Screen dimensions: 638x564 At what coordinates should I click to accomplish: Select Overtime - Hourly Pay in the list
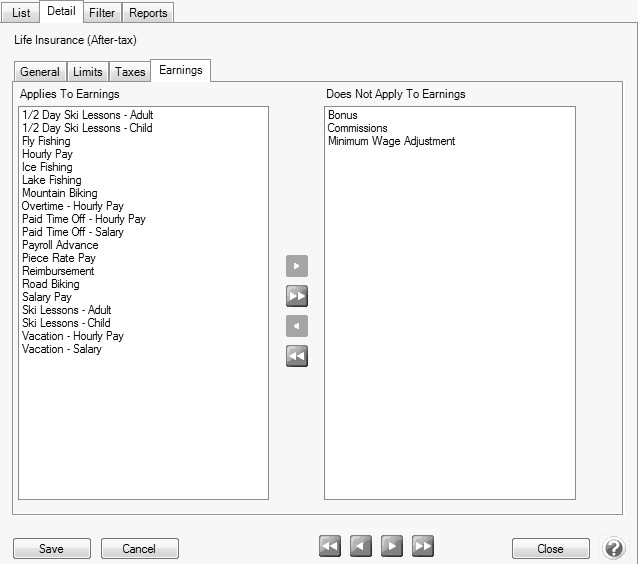tap(73, 206)
